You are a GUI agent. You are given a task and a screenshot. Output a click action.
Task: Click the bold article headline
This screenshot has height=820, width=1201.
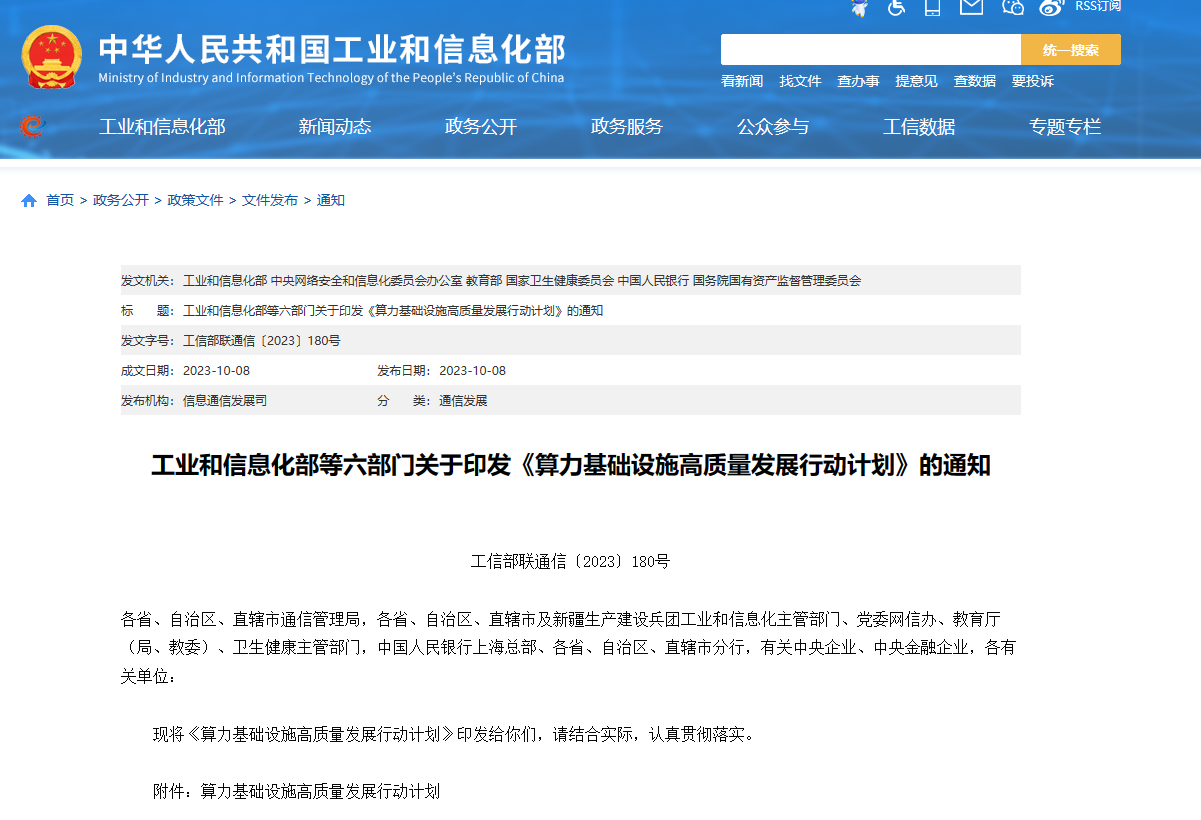pos(571,466)
